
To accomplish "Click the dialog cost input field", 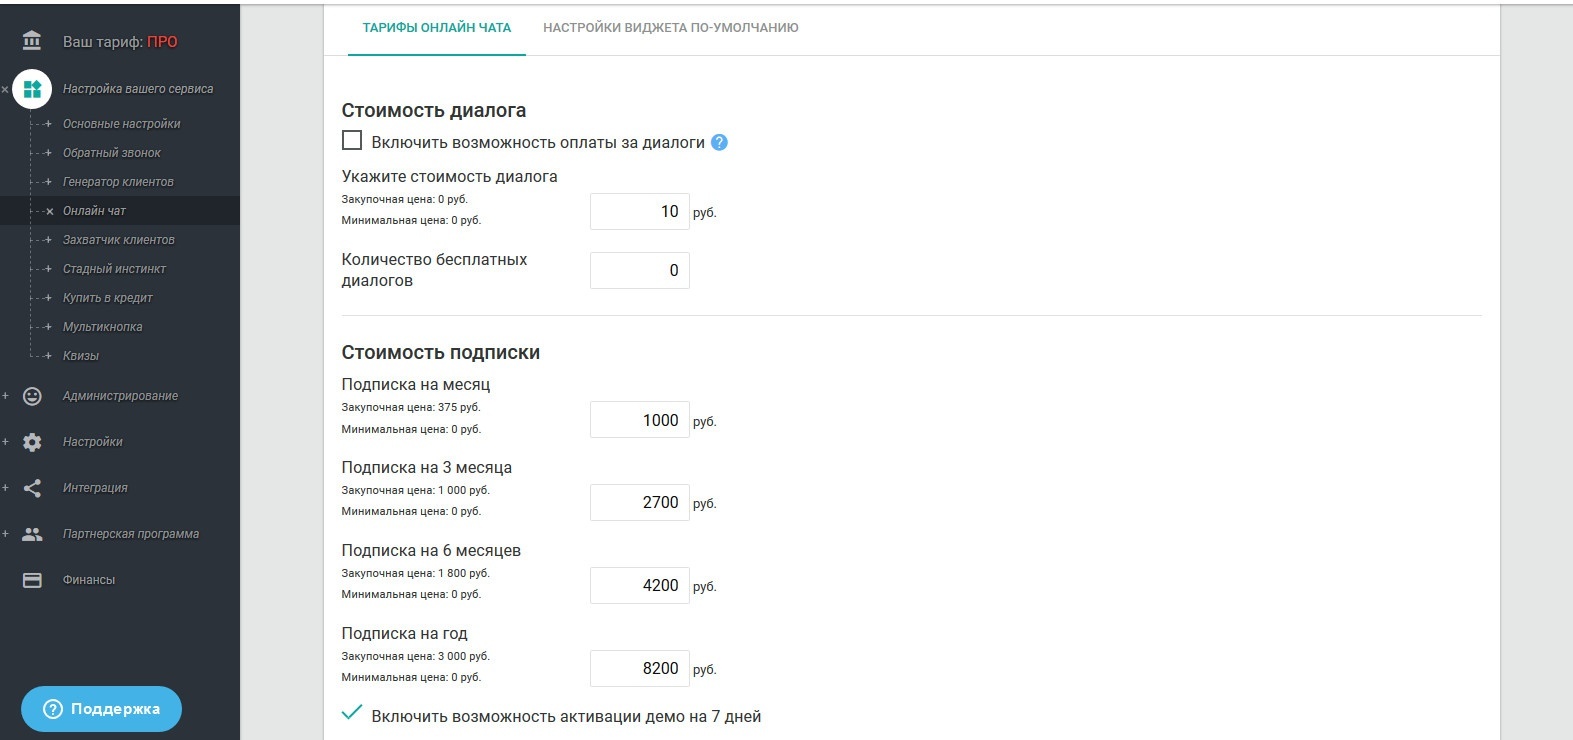I will tap(640, 211).
